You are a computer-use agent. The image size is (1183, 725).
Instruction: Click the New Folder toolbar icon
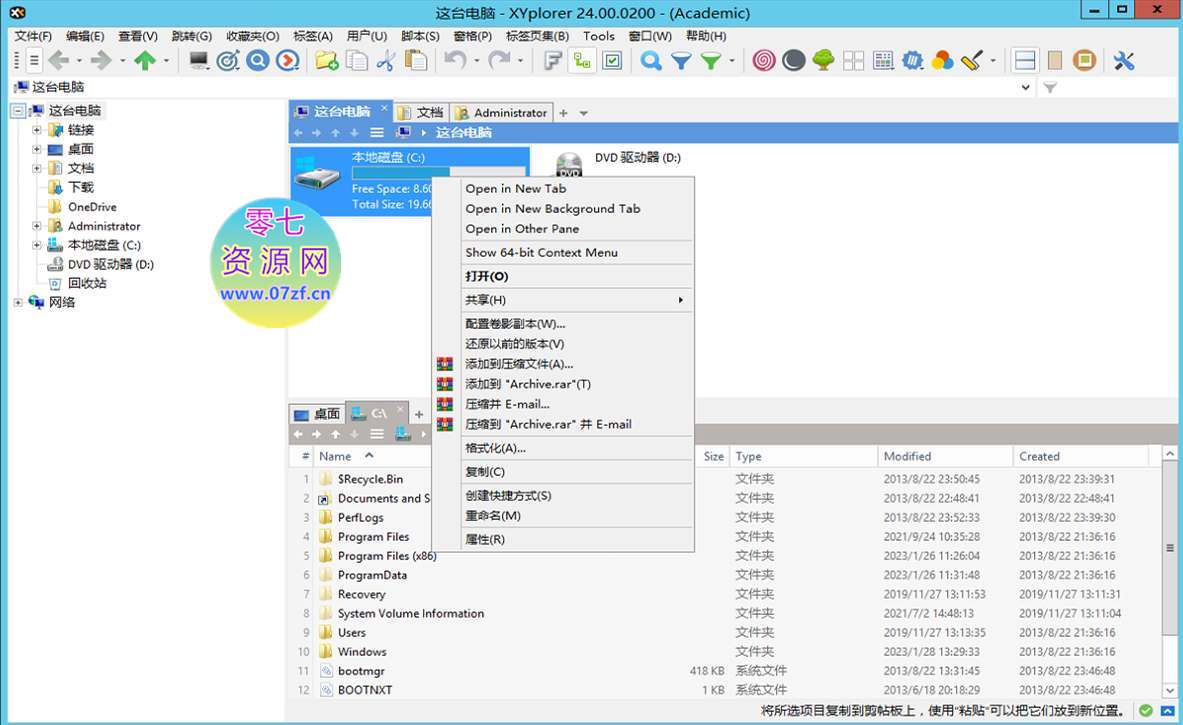pyautogui.click(x=326, y=61)
